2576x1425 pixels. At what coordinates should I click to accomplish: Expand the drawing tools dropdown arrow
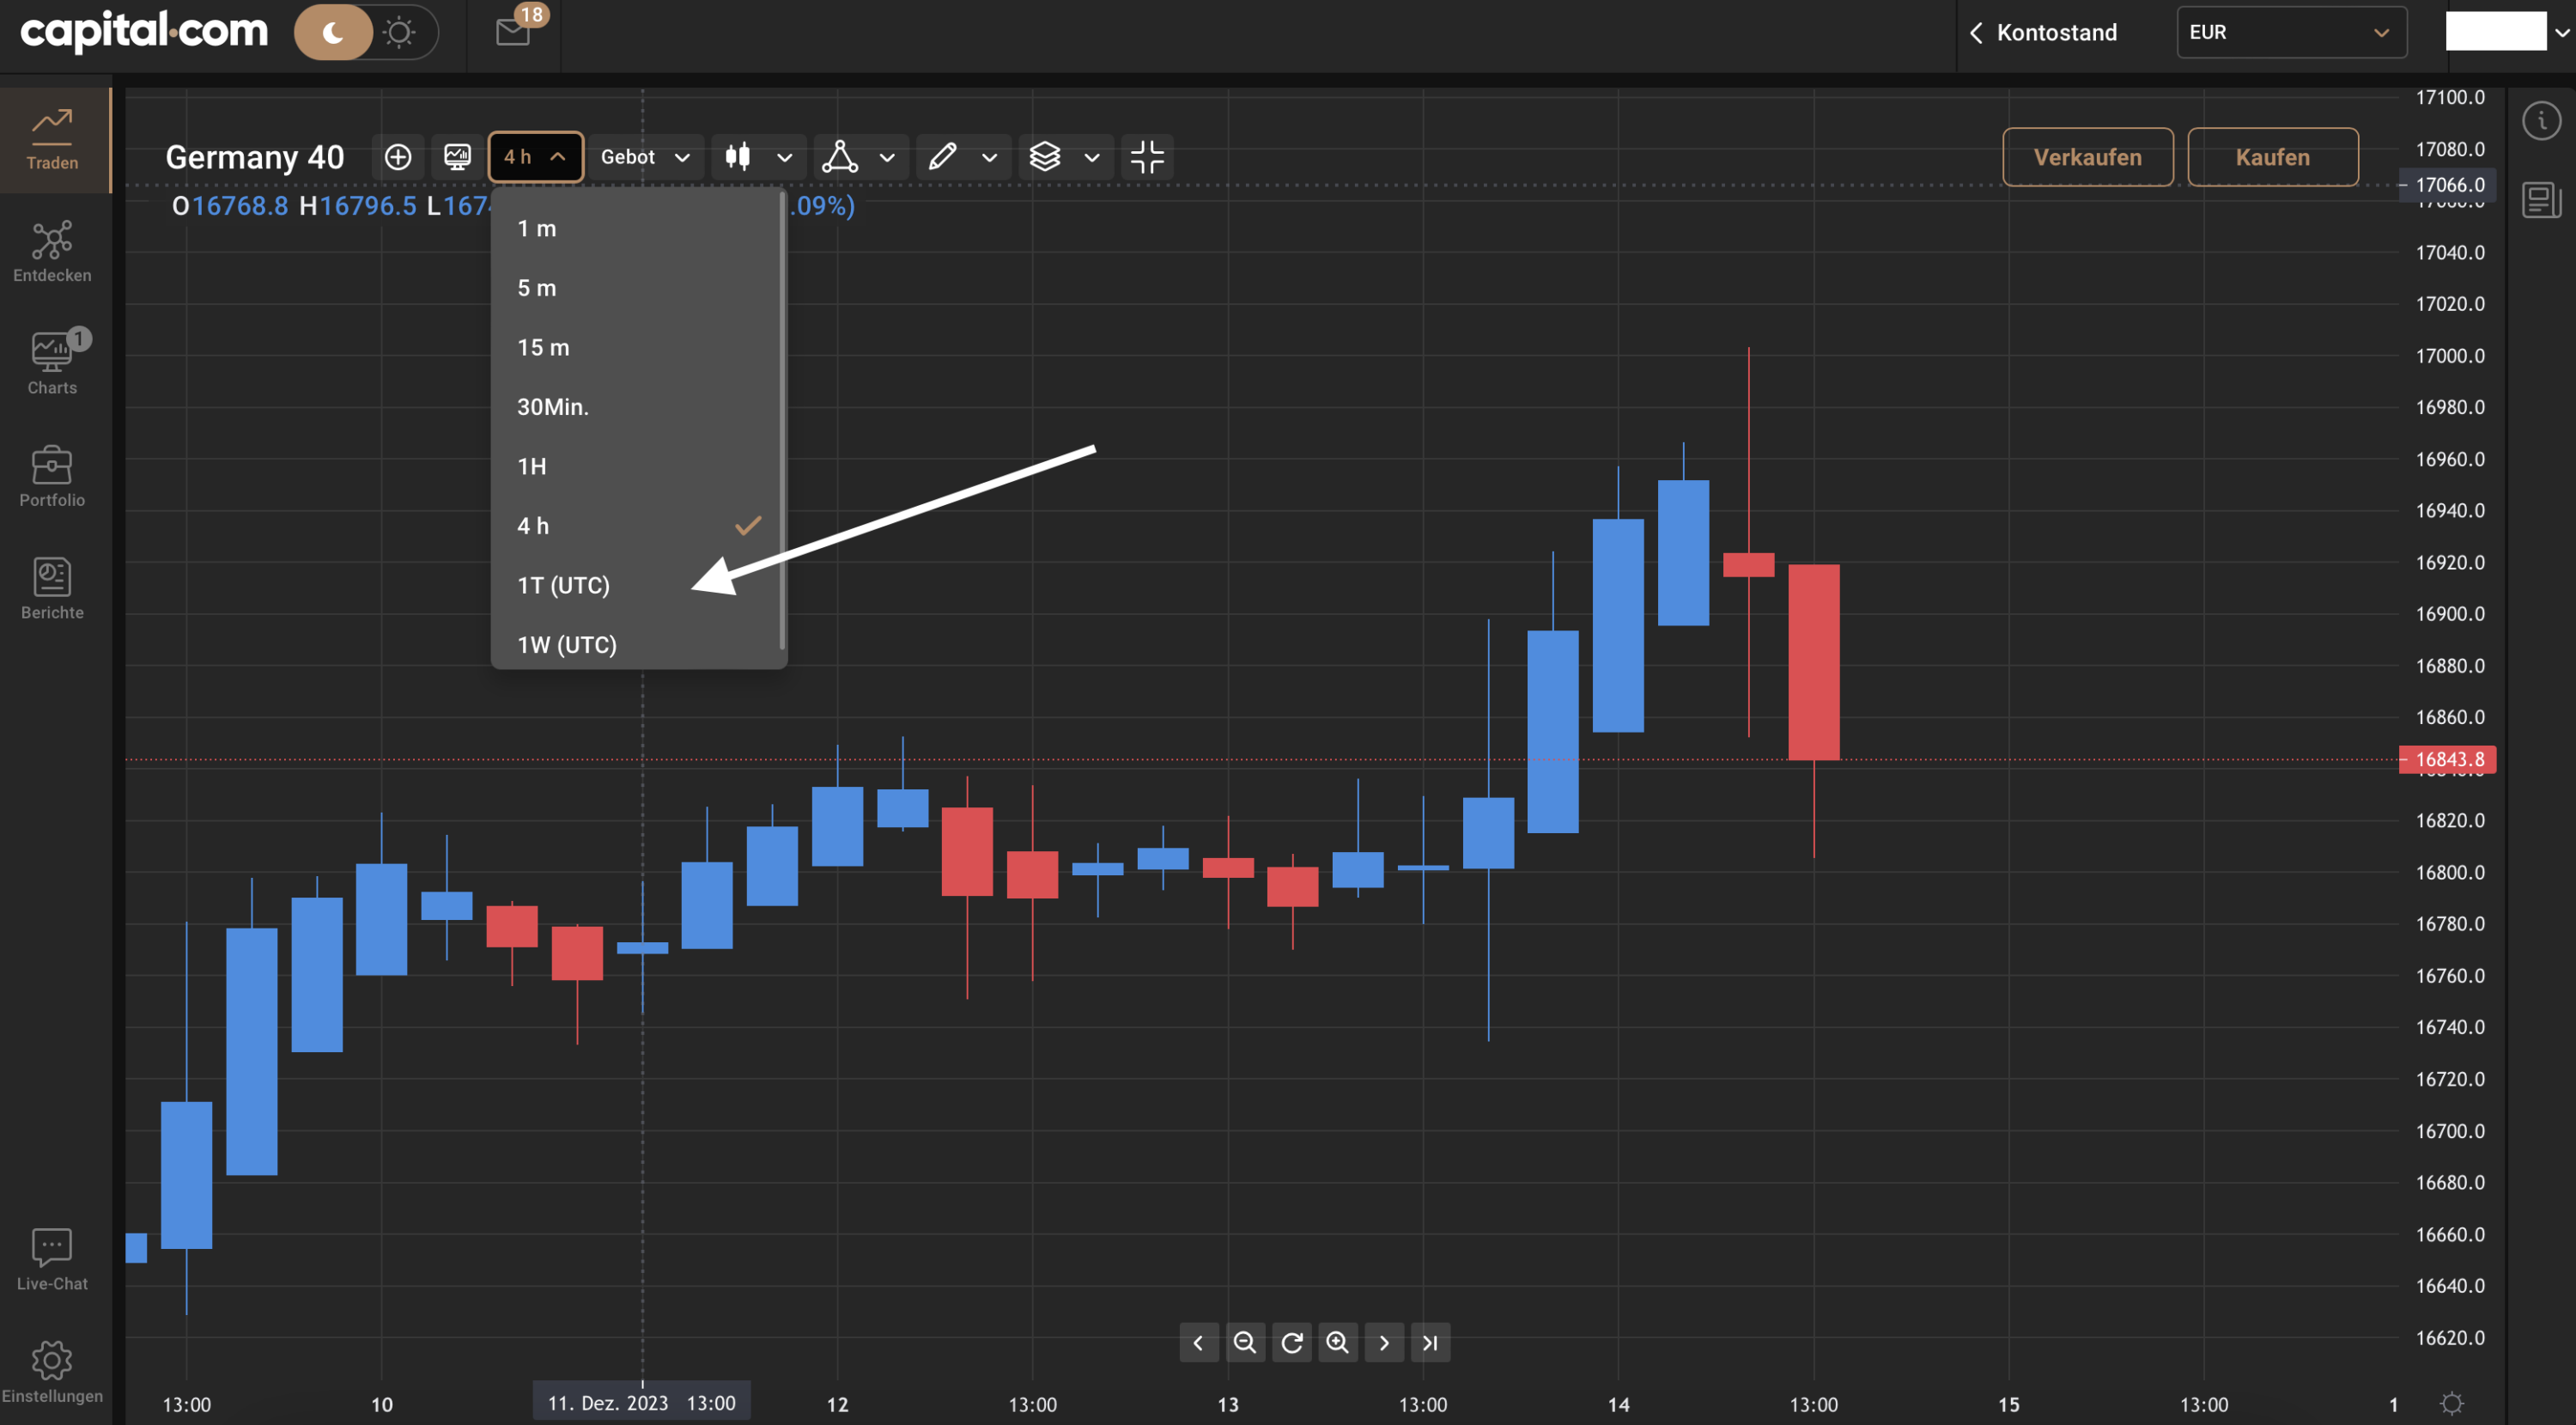[989, 157]
